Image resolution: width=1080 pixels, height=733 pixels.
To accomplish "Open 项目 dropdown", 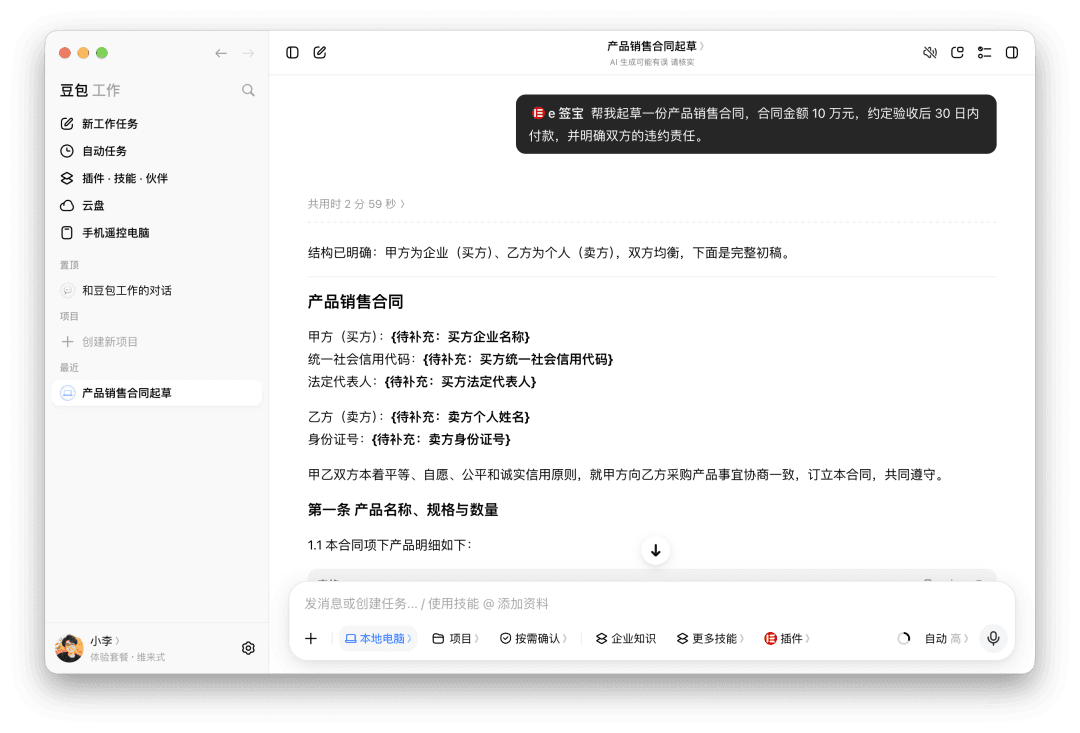I will 455,639.
